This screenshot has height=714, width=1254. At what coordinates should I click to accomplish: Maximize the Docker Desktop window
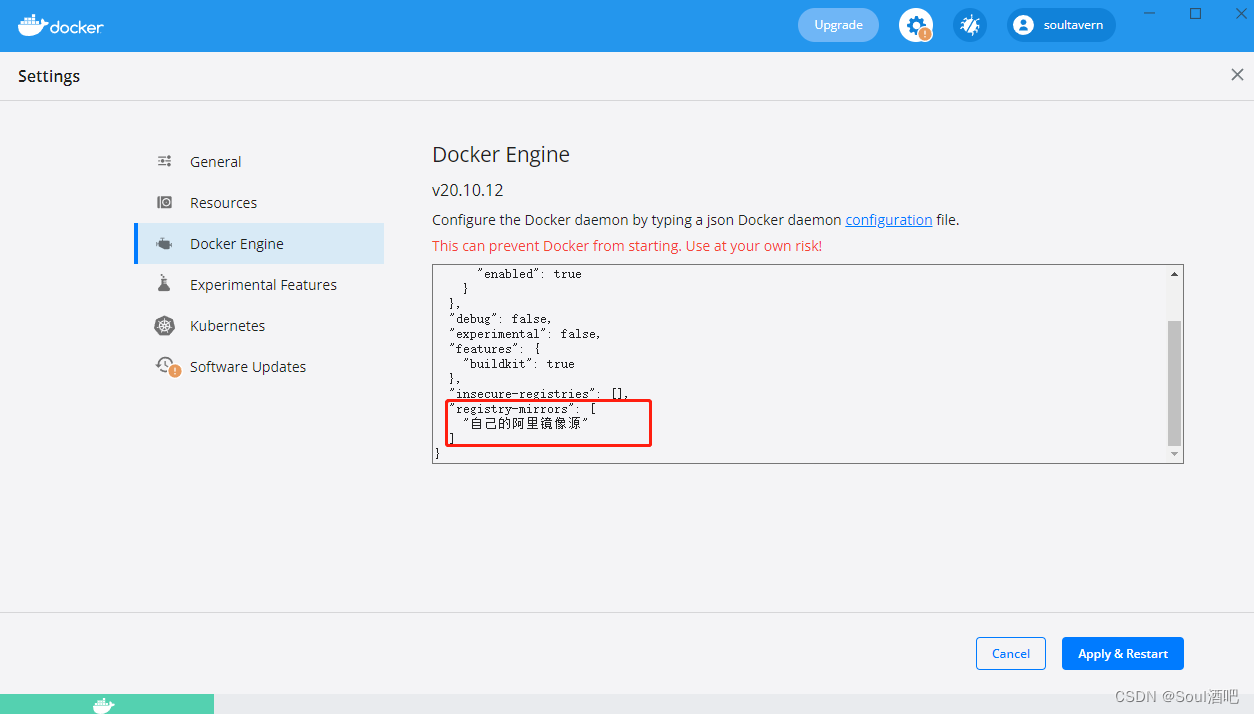[1195, 13]
